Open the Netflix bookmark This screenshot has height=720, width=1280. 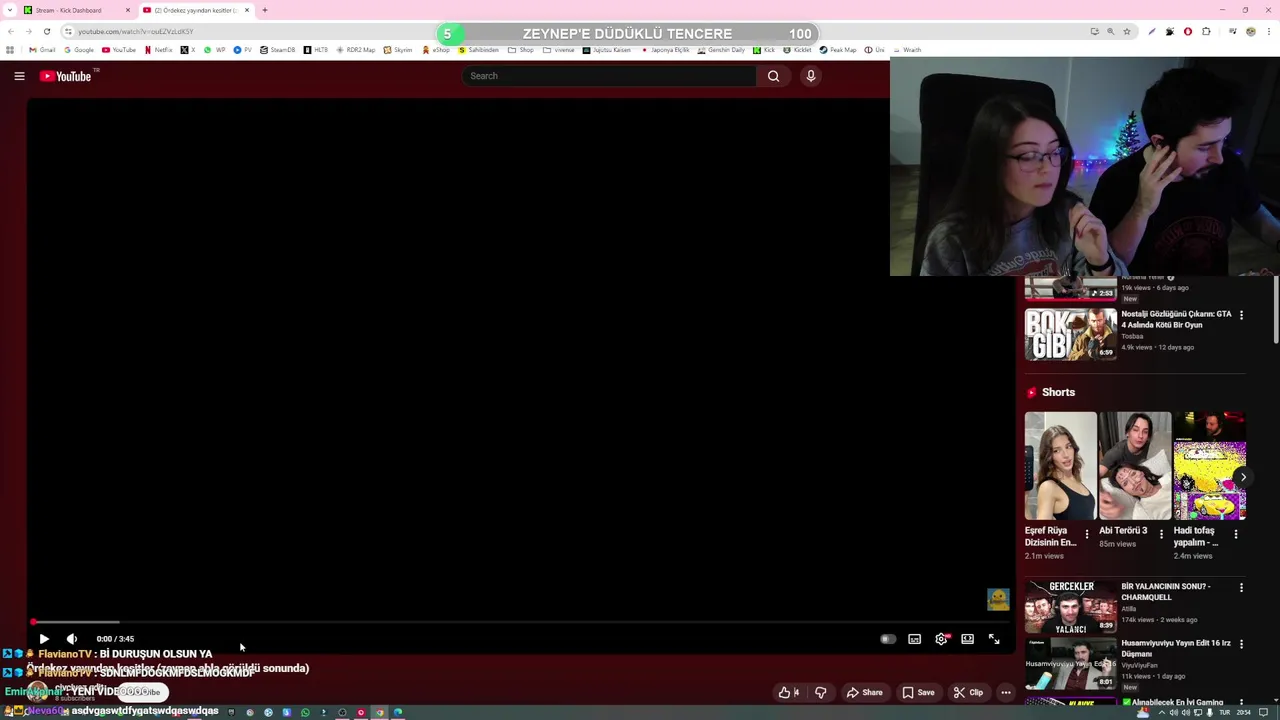[x=158, y=50]
